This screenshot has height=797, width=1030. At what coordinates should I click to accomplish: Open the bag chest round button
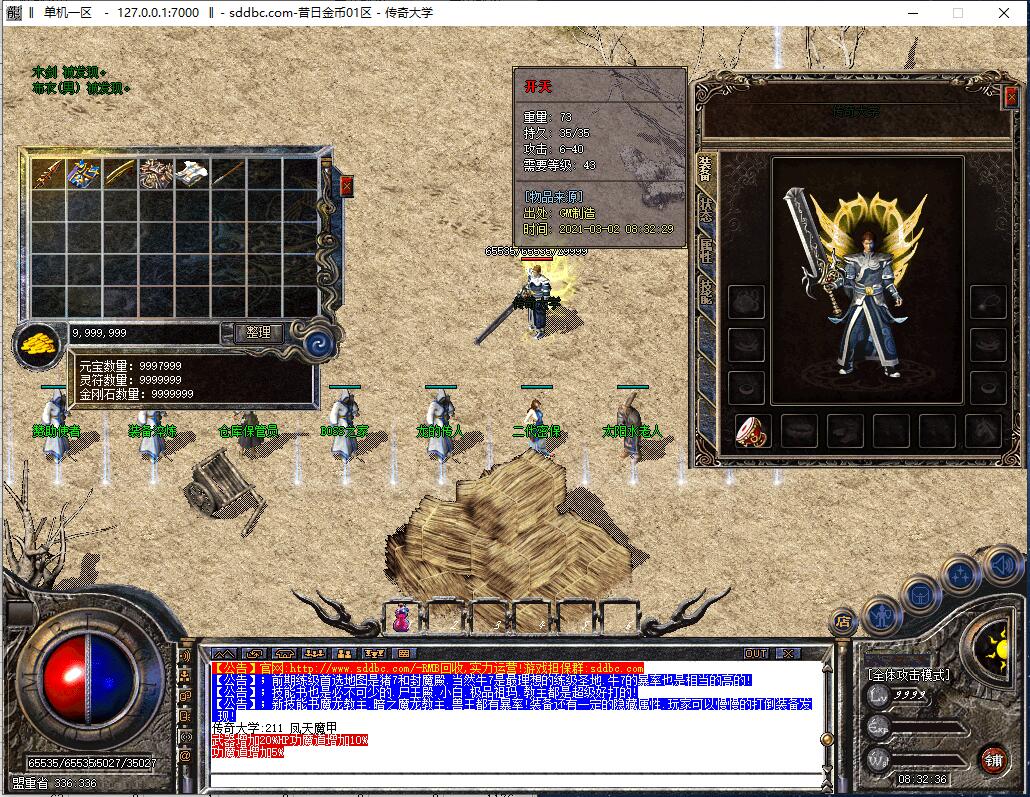coord(920,596)
